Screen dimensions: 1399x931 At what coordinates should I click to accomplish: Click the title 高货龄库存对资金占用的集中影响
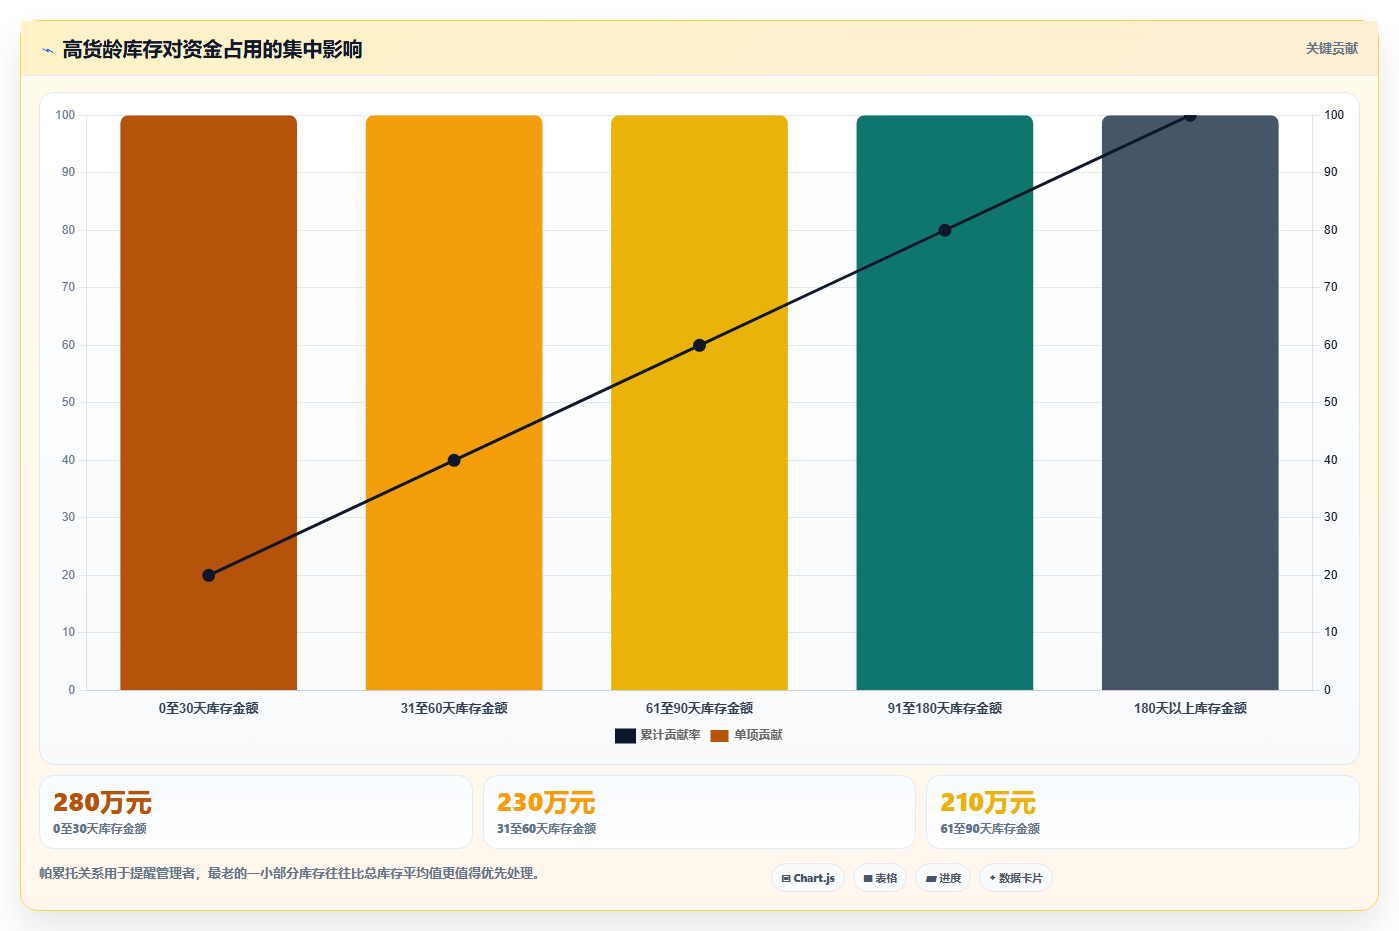[212, 49]
